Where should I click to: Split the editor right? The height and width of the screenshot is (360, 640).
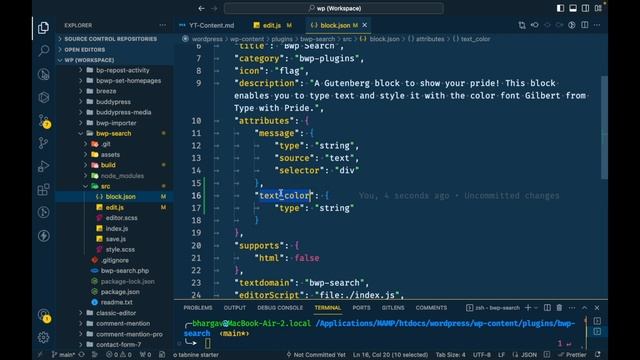pos(584,25)
